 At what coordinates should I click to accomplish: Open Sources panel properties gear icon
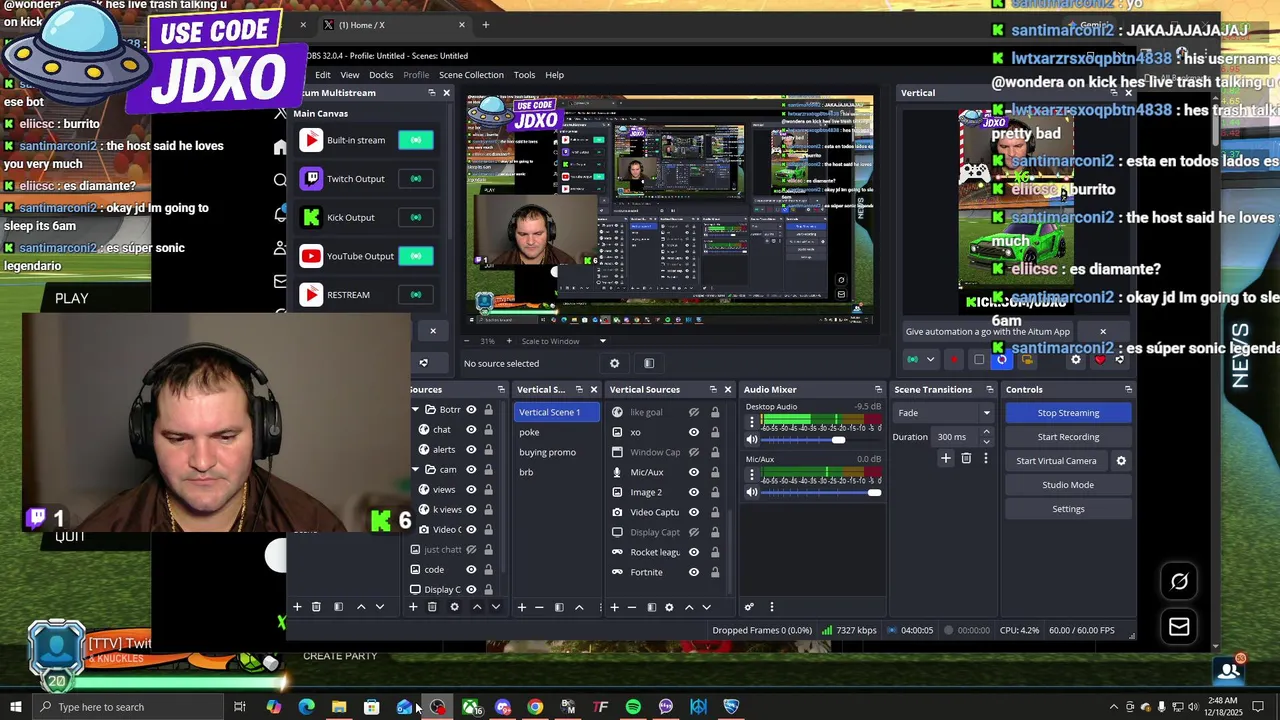454,607
